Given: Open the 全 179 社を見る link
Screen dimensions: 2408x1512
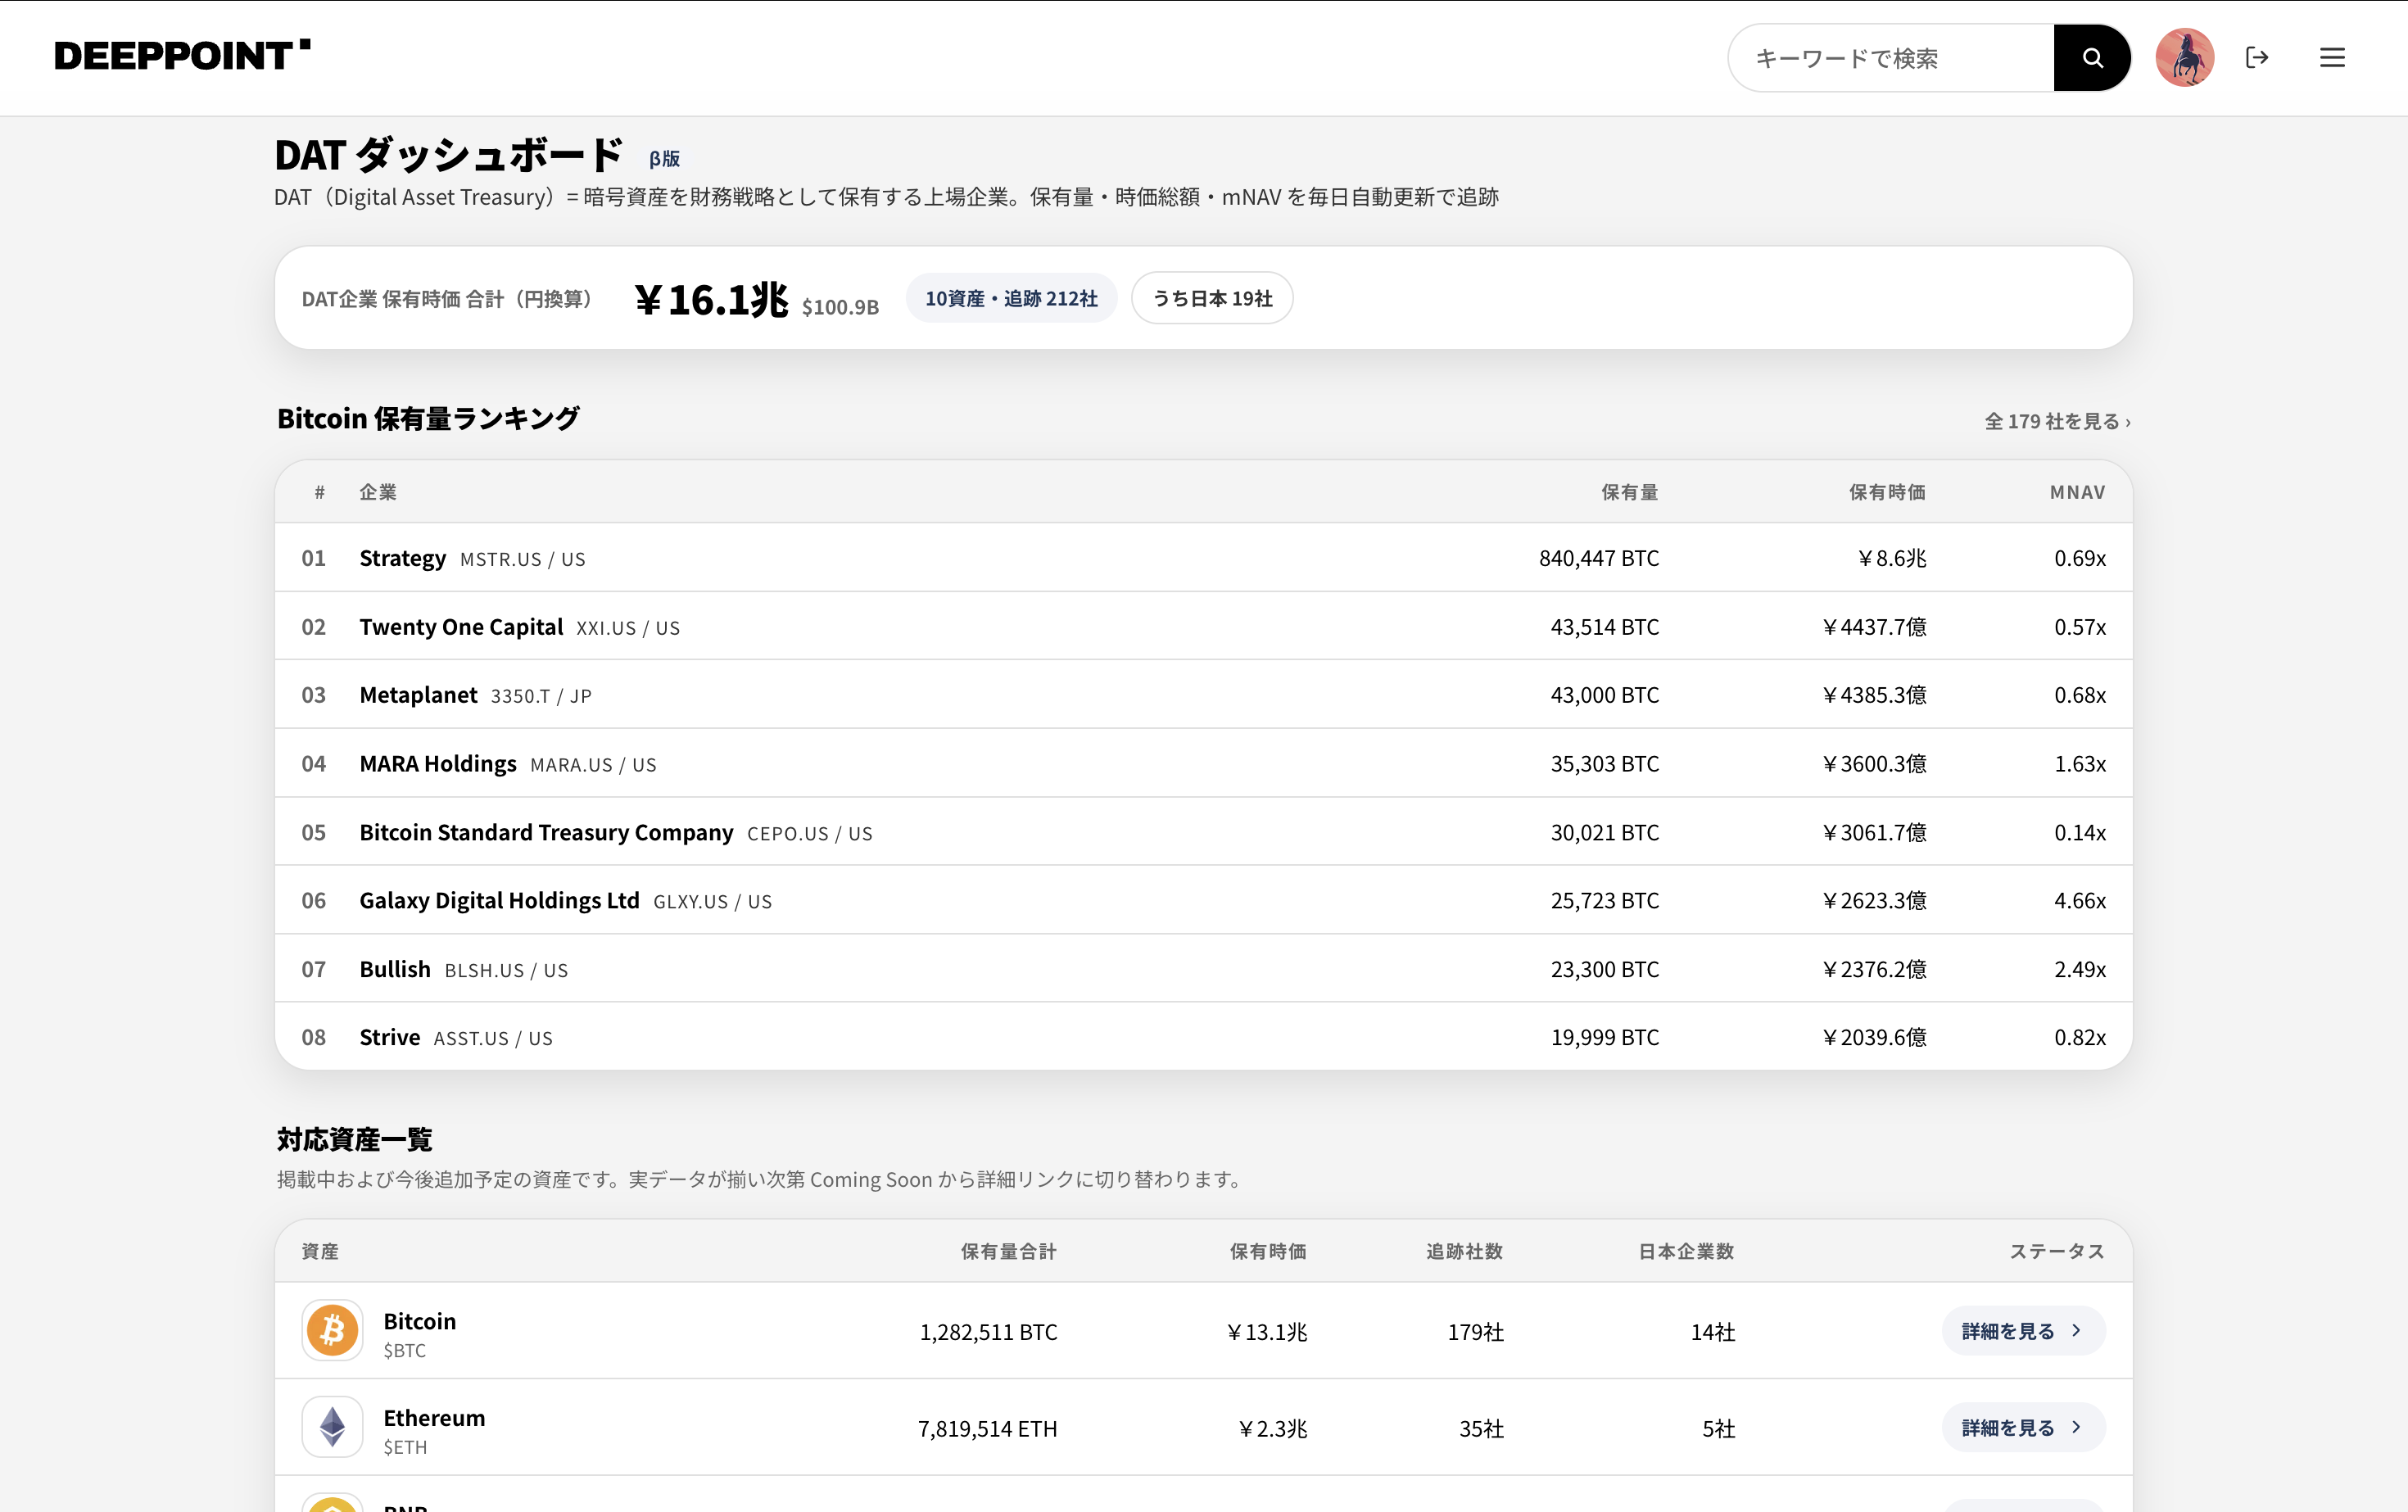Looking at the screenshot, I should pyautogui.click(x=2057, y=422).
